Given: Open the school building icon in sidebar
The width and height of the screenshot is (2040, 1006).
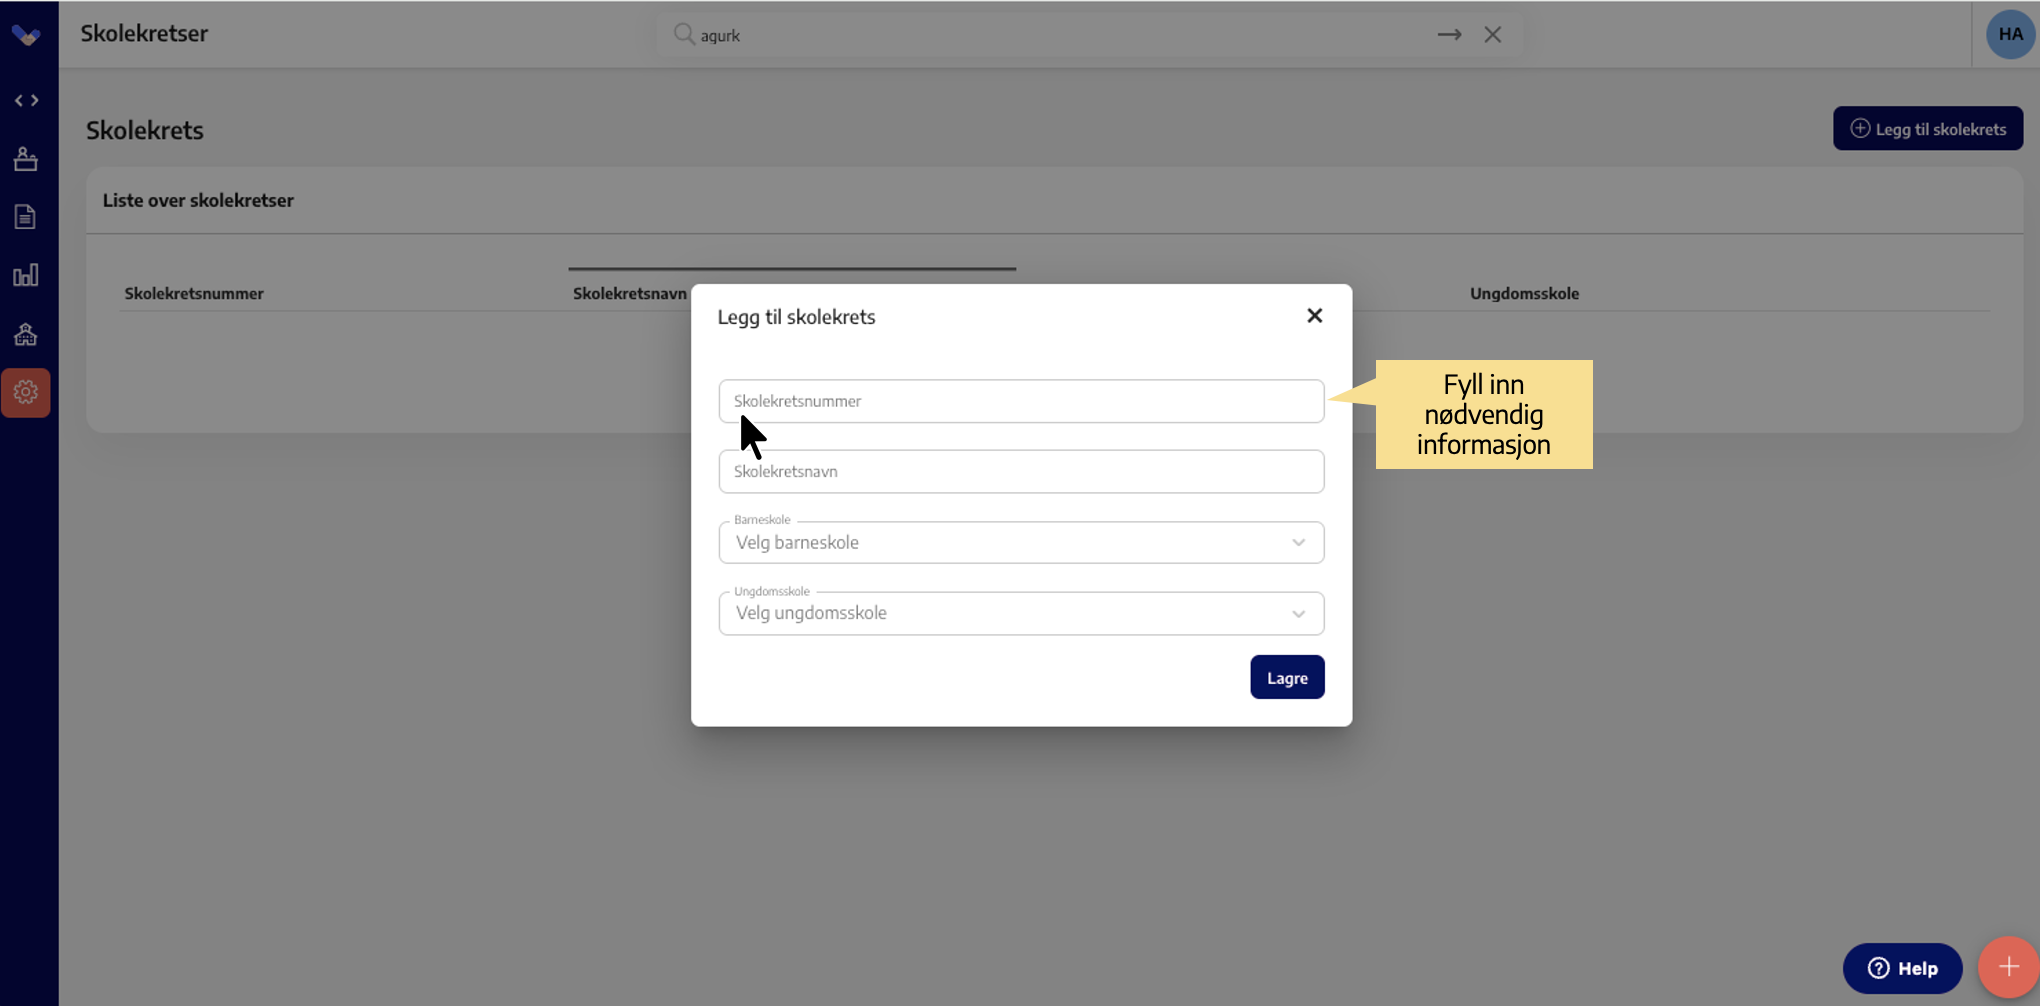Looking at the screenshot, I should (26, 334).
